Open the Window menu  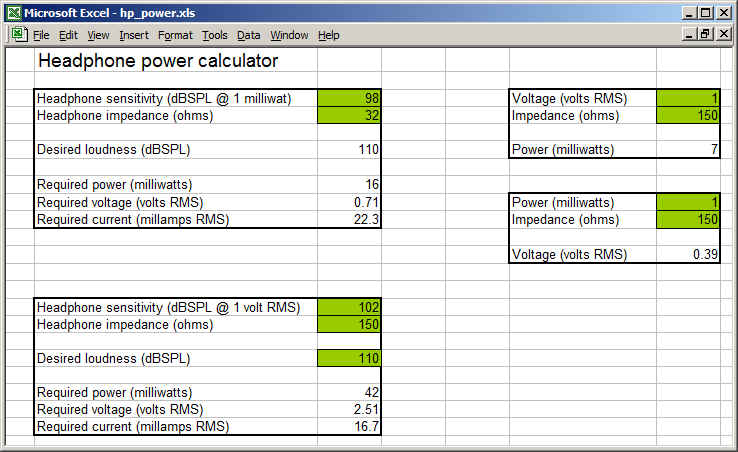[x=289, y=35]
